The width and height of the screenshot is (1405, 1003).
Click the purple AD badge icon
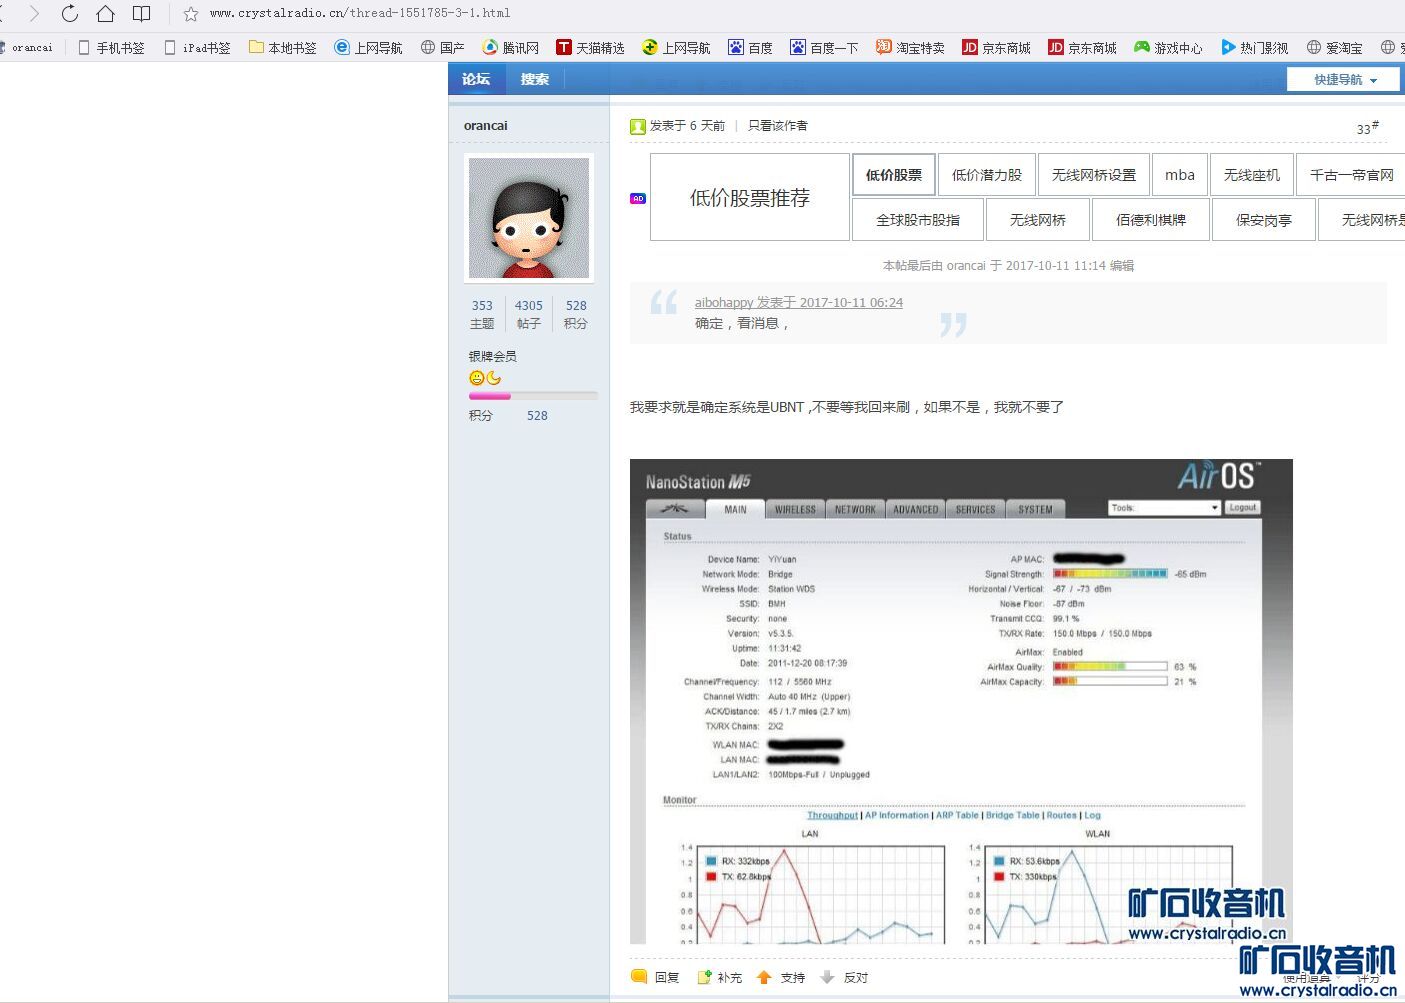pos(638,198)
